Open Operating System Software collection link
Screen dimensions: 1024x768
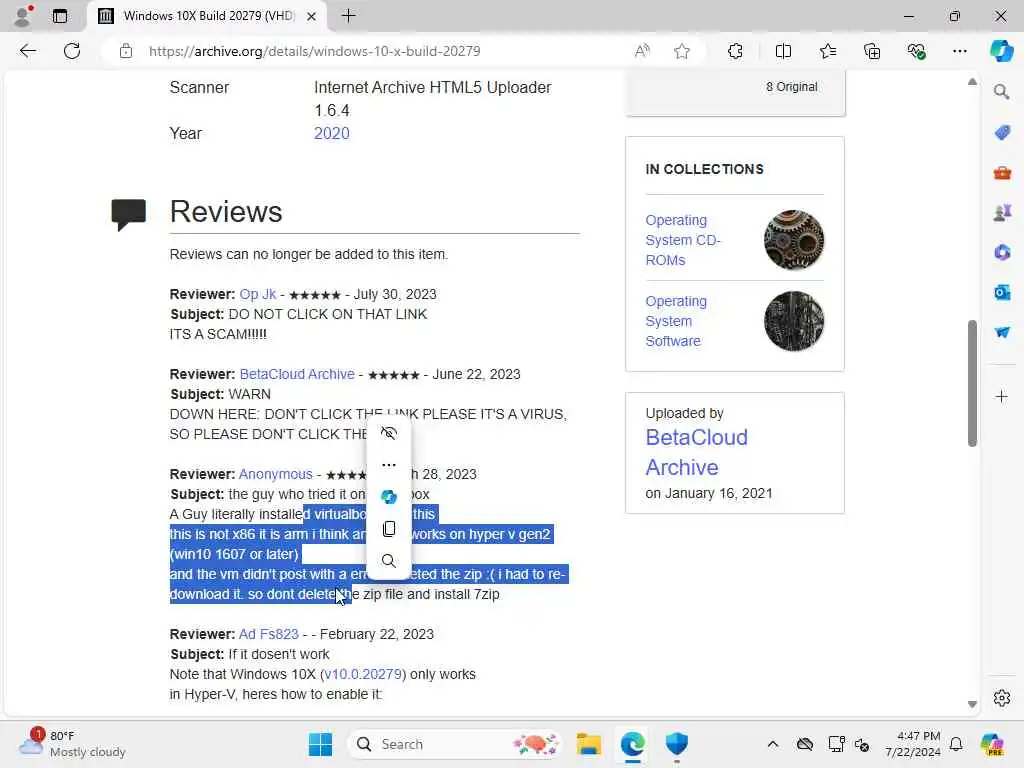pos(676,321)
